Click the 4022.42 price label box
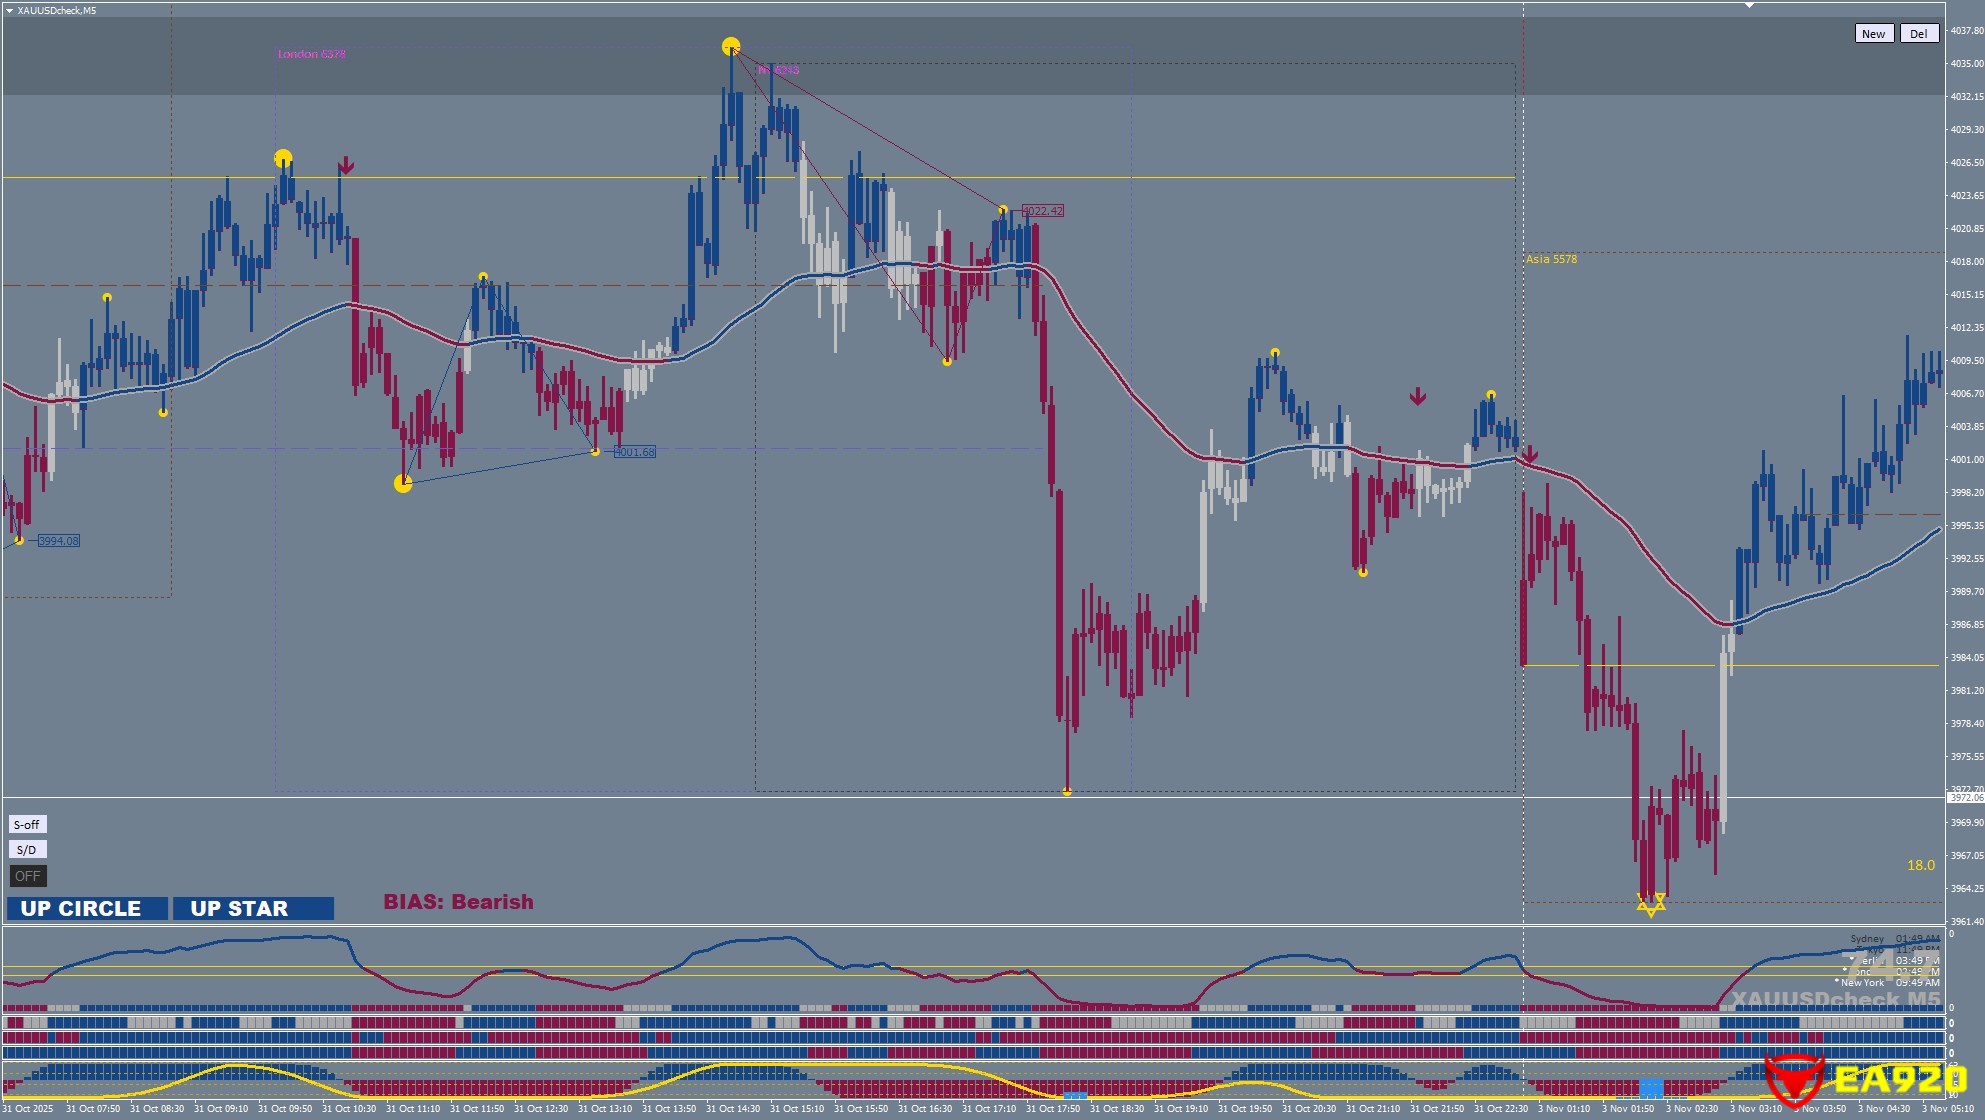This screenshot has width=1985, height=1120. tap(1043, 211)
